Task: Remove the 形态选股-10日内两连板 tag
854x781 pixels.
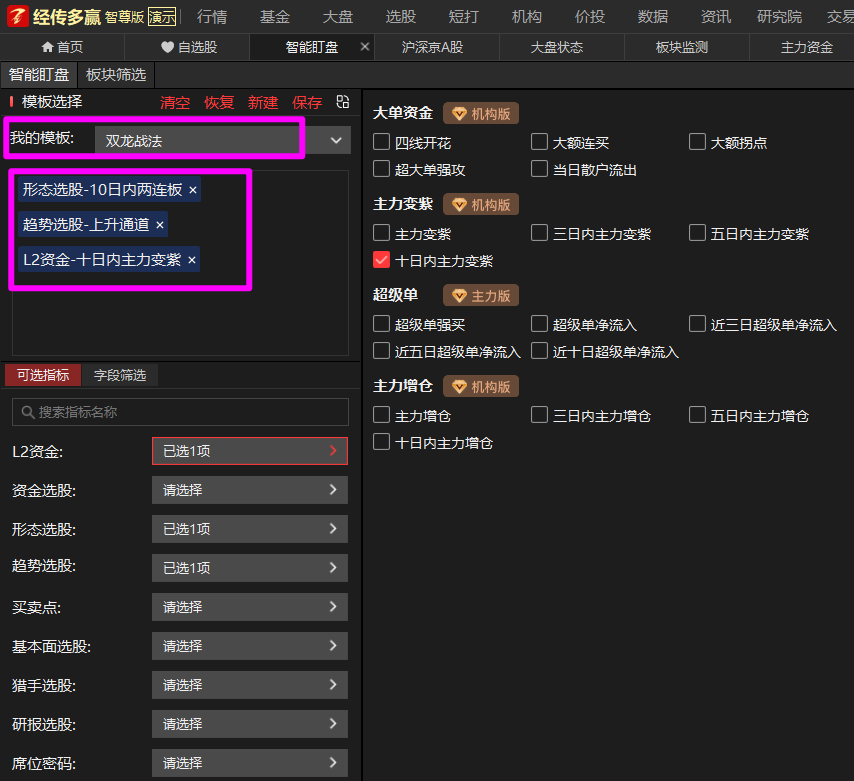Action: (193, 189)
